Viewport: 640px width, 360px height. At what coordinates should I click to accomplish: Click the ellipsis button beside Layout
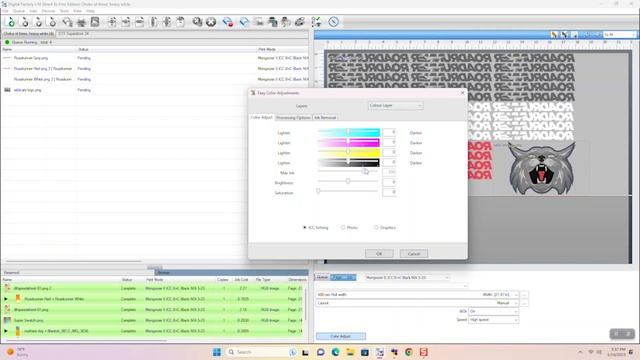click(x=524, y=303)
